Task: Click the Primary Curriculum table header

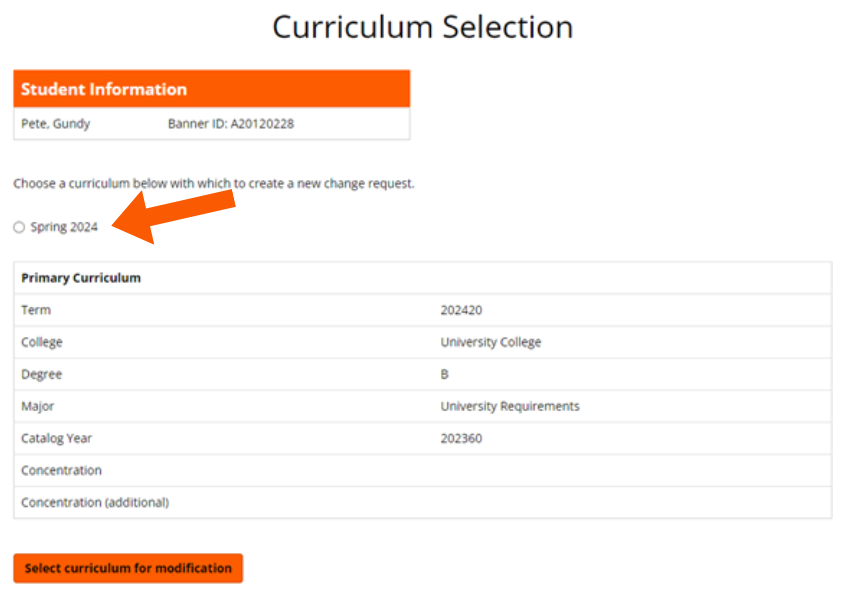Action: tap(81, 278)
